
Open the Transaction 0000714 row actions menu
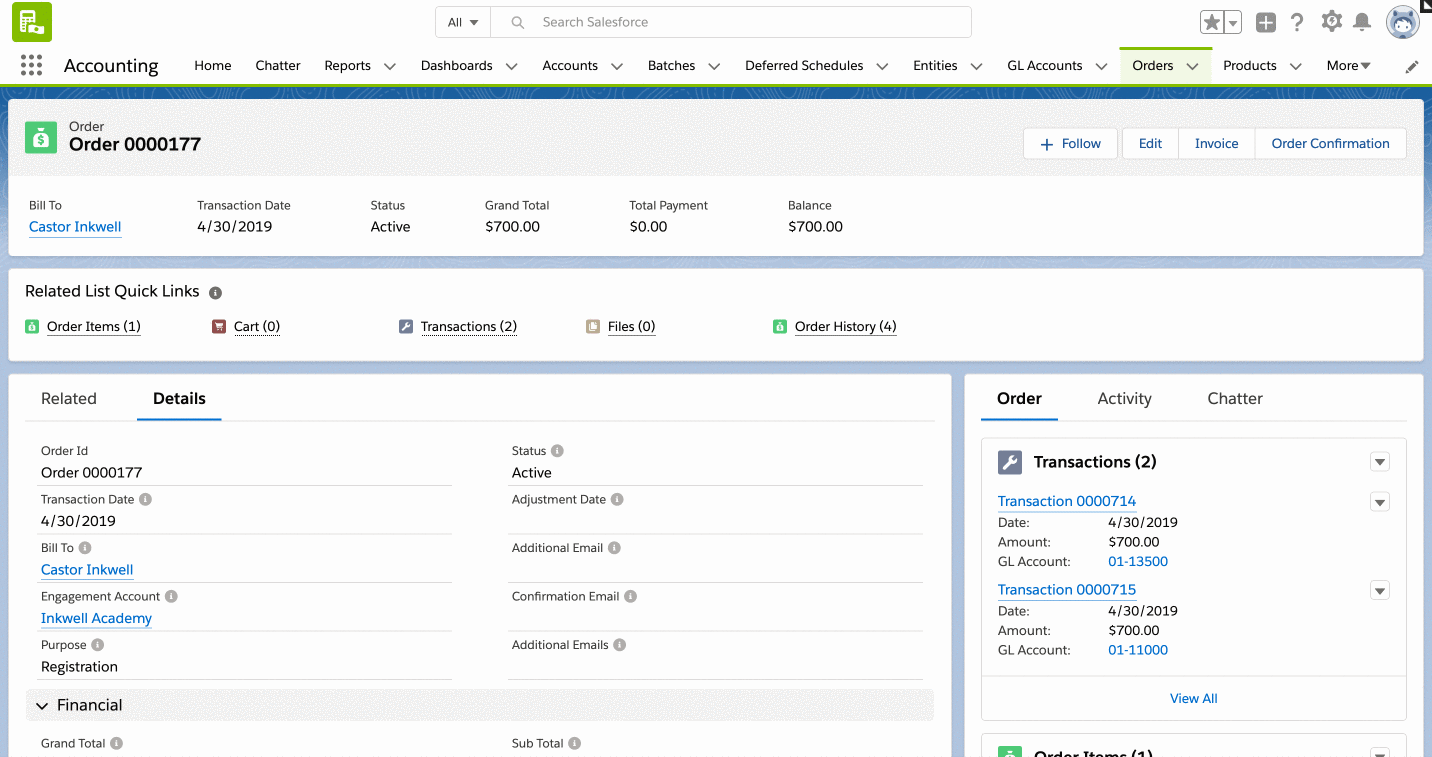point(1380,502)
